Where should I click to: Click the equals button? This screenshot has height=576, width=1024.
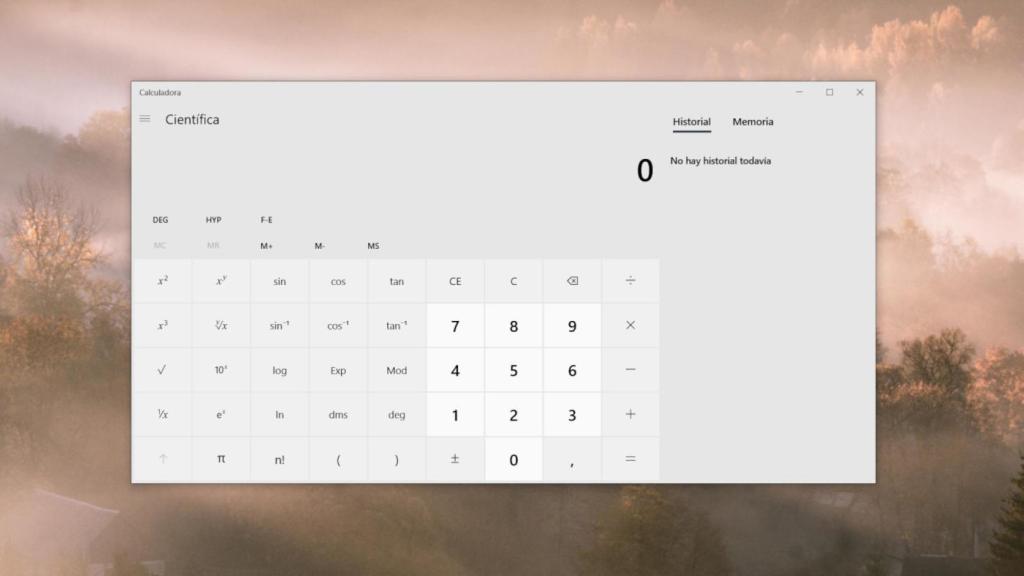click(630, 459)
